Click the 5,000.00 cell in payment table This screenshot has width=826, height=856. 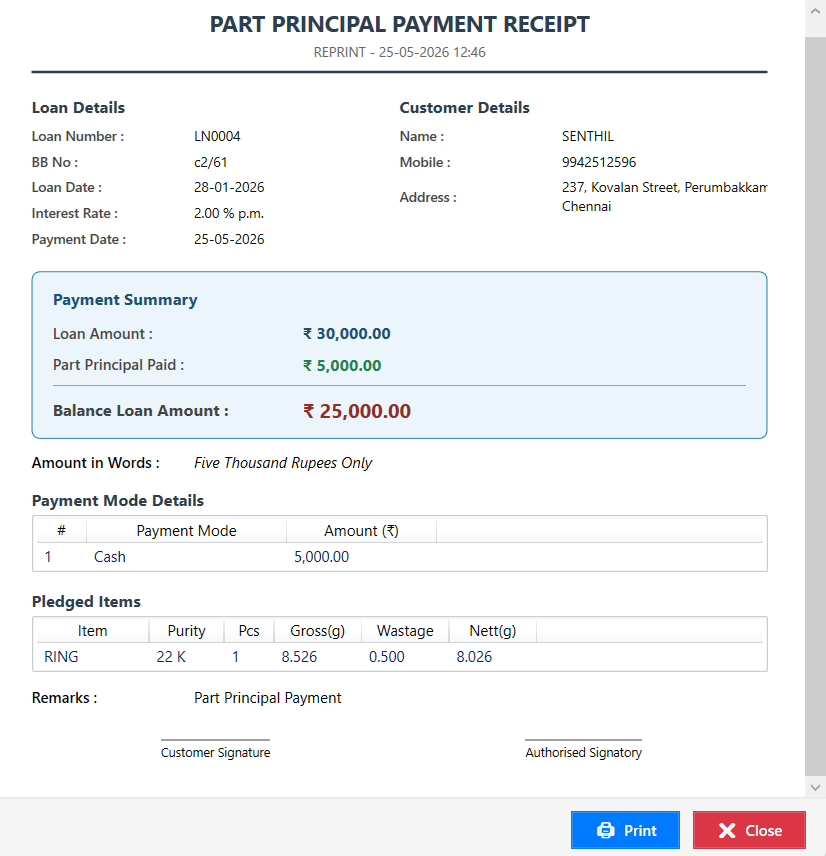point(322,557)
